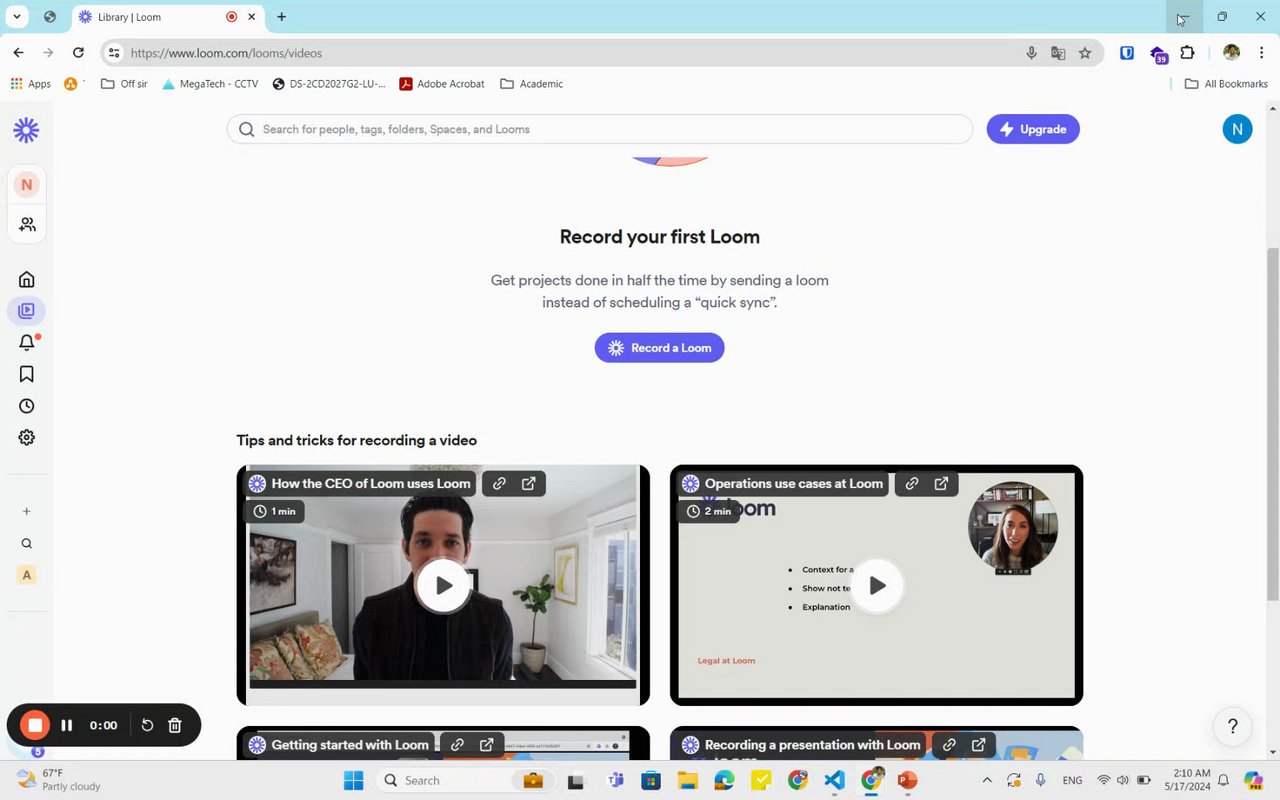Click the voice search microphone in address bar
Image resolution: width=1280 pixels, height=800 pixels.
1031,53
